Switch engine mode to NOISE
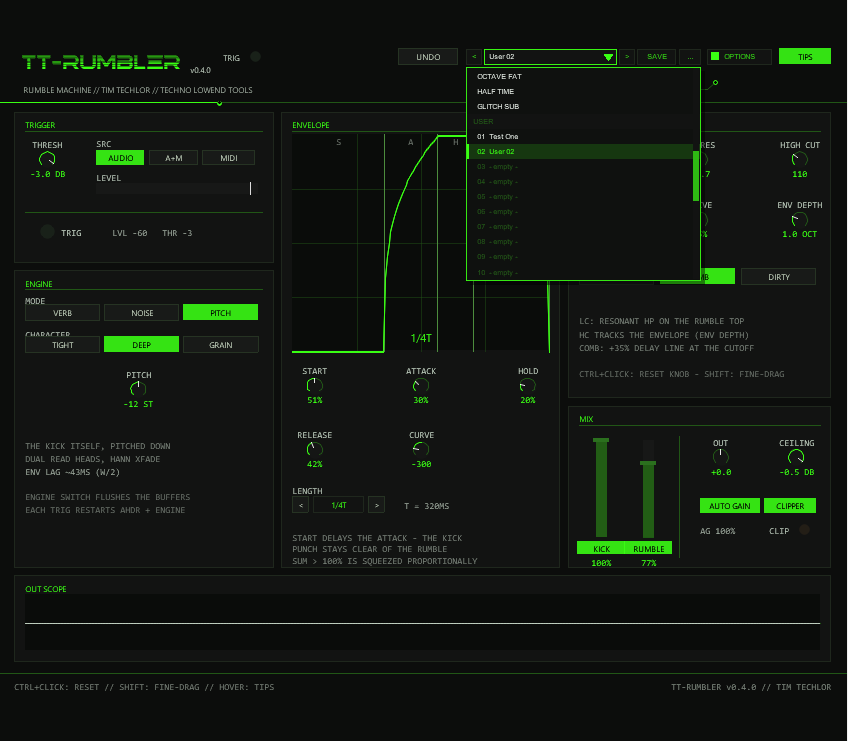Viewport: 848px width, 741px height. click(142, 313)
